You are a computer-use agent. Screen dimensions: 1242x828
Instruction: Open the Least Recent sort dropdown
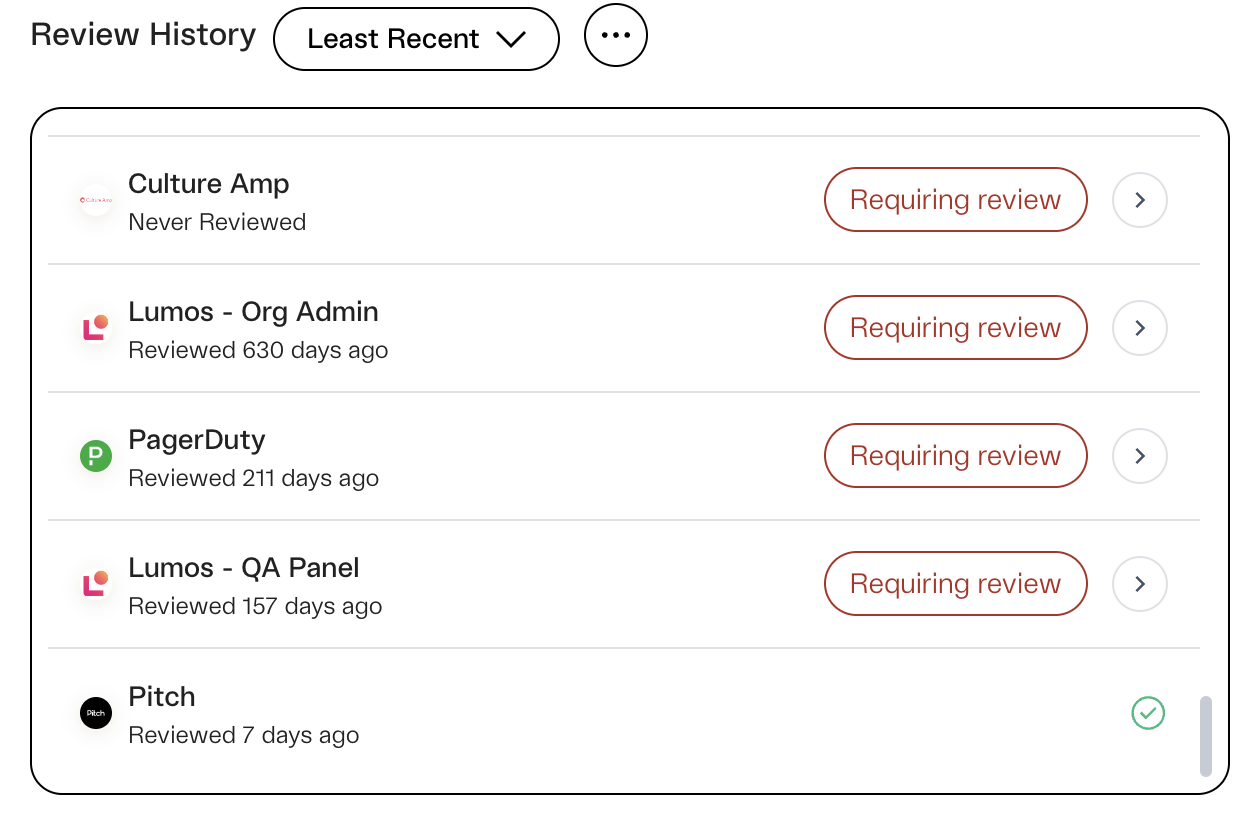point(416,39)
